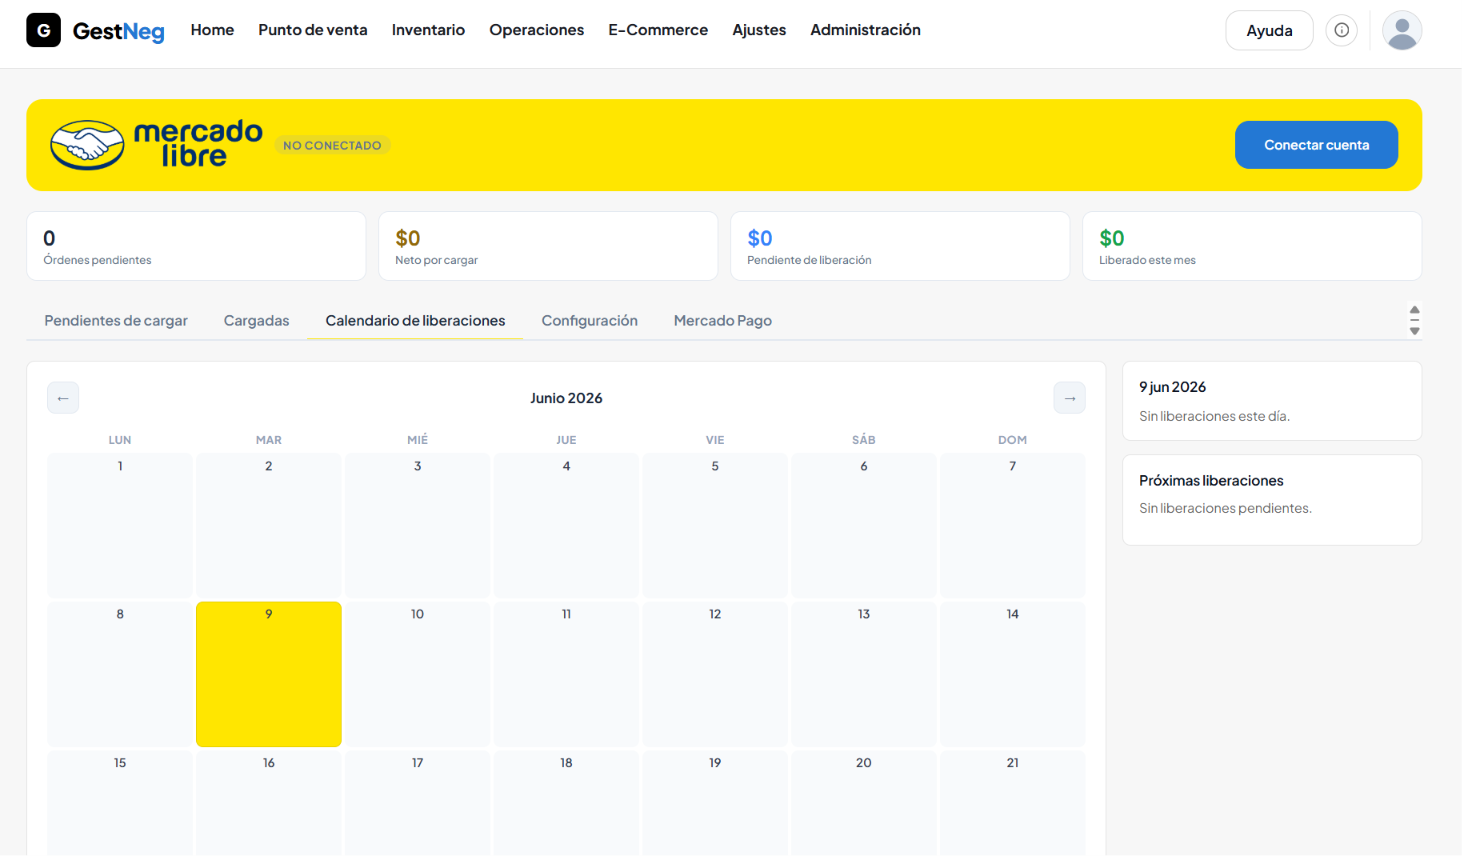Open the info circle icon
This screenshot has height=856, width=1462.
click(1342, 30)
